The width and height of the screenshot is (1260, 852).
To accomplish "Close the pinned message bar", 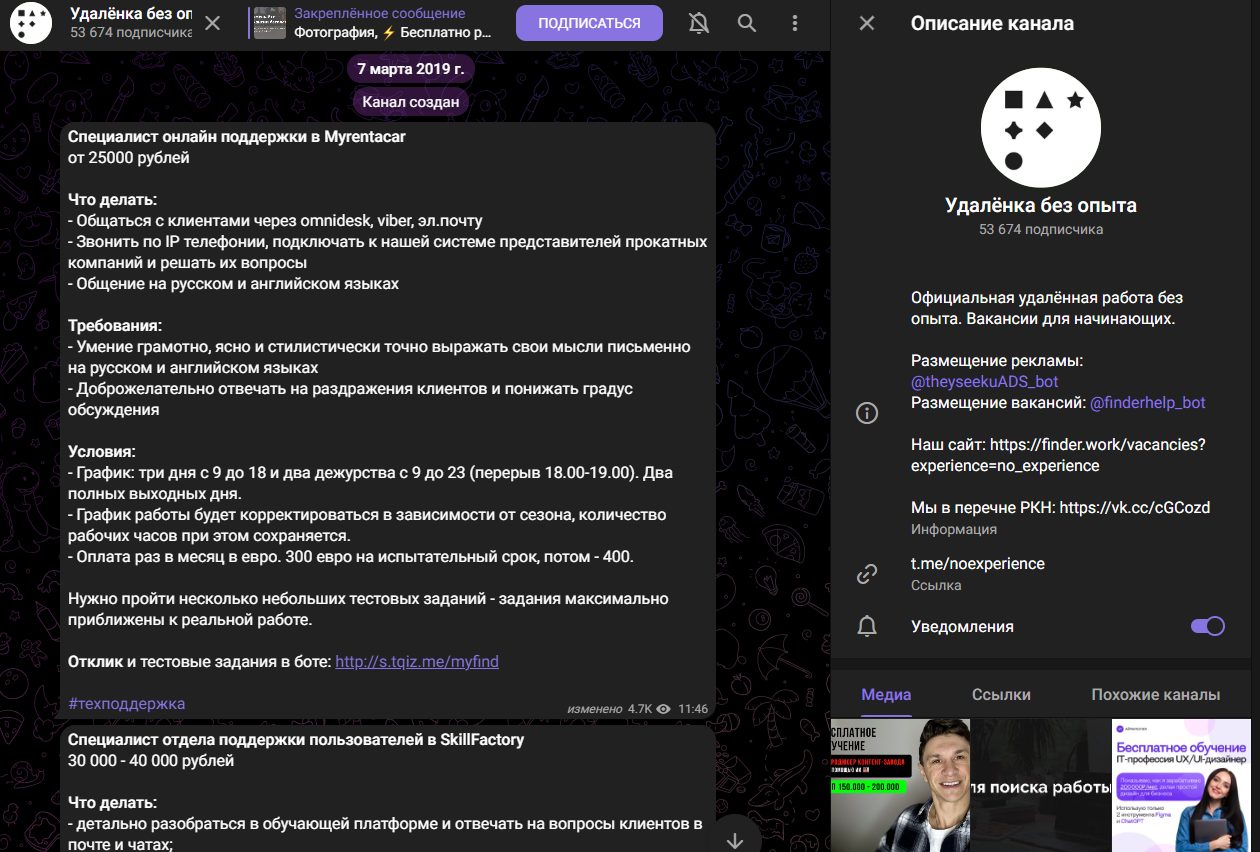I will point(213,23).
